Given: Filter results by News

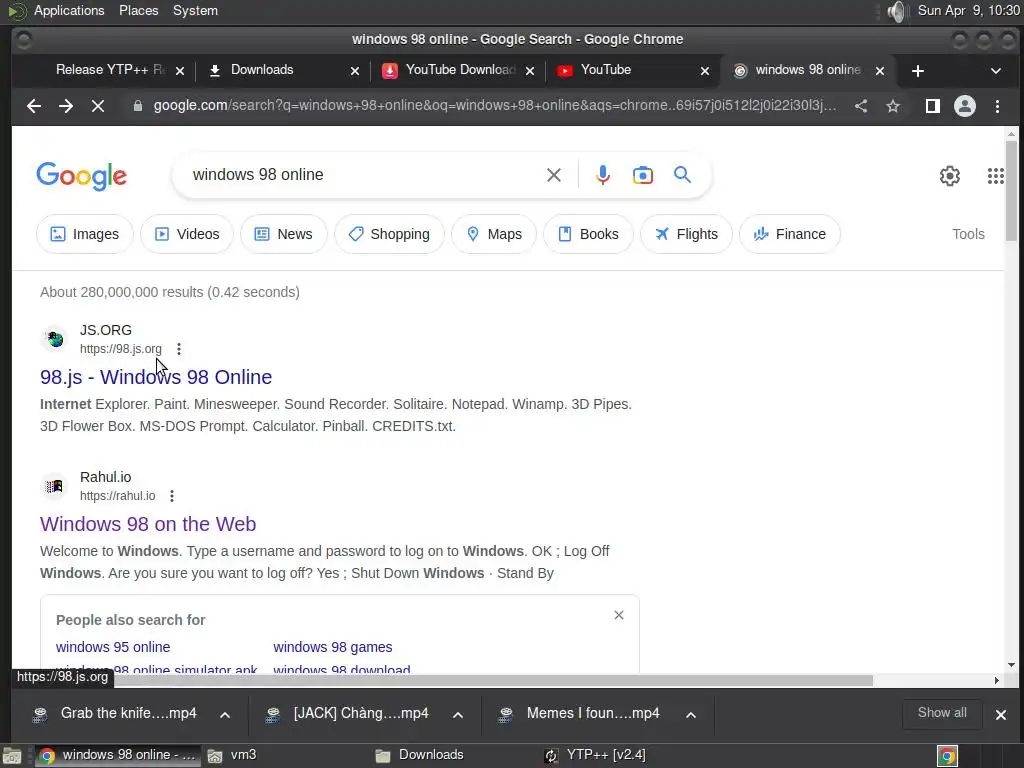Looking at the screenshot, I should 283,234.
